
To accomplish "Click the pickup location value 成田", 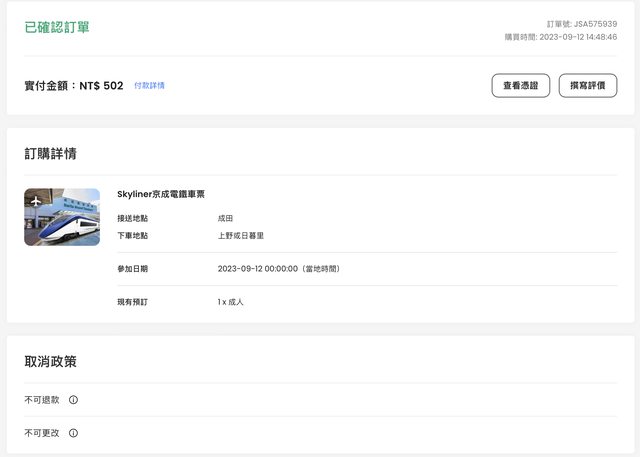I will (x=226, y=217).
